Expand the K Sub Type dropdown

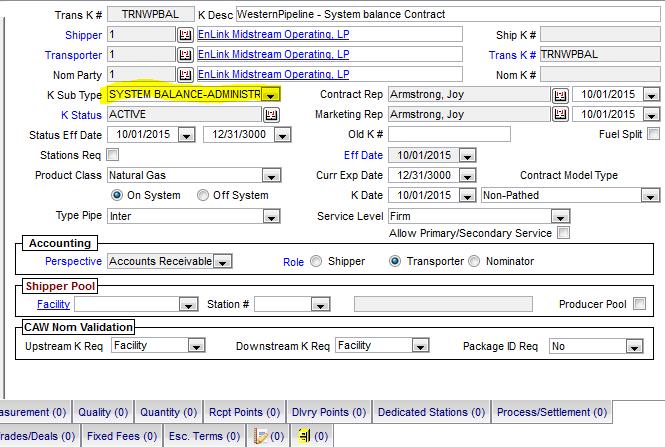tap(270, 95)
